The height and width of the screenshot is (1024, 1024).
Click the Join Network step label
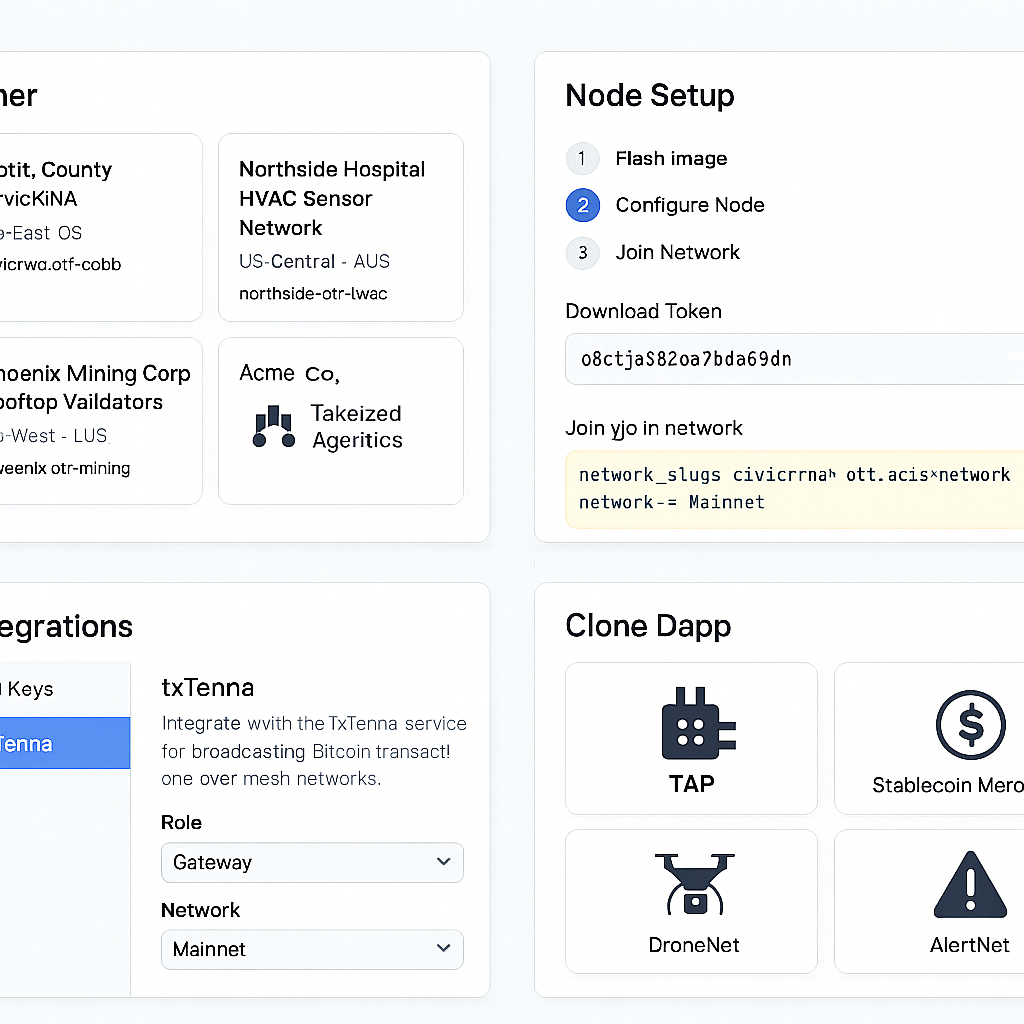(677, 252)
